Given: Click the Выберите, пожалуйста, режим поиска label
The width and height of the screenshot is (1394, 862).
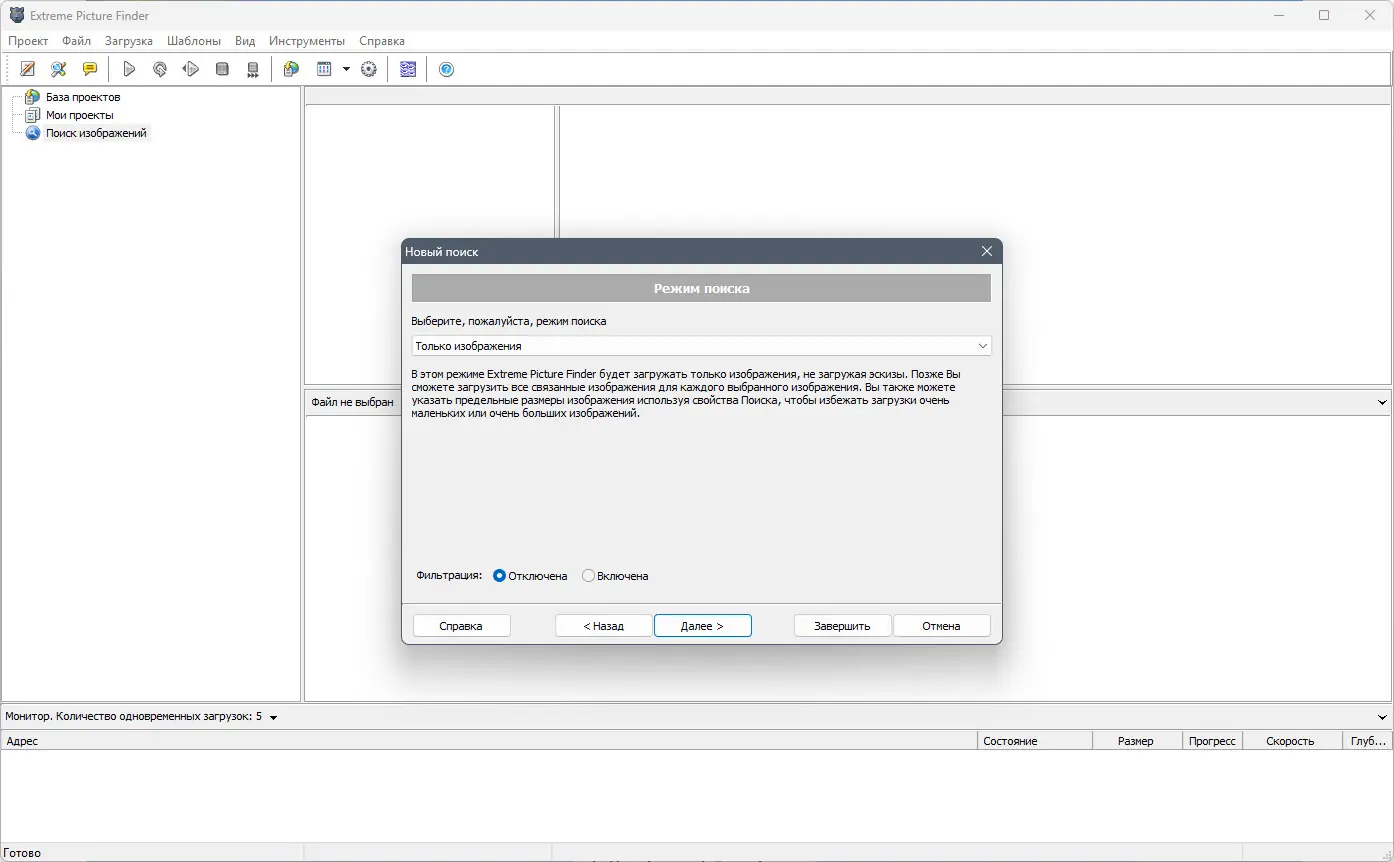Looking at the screenshot, I should (x=509, y=321).
